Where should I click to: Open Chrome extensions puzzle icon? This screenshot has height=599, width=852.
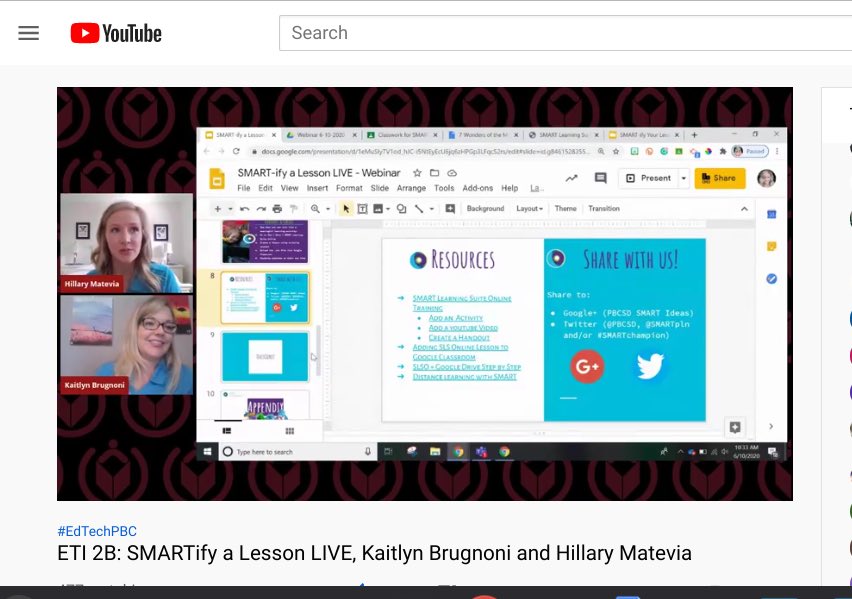click(x=722, y=152)
